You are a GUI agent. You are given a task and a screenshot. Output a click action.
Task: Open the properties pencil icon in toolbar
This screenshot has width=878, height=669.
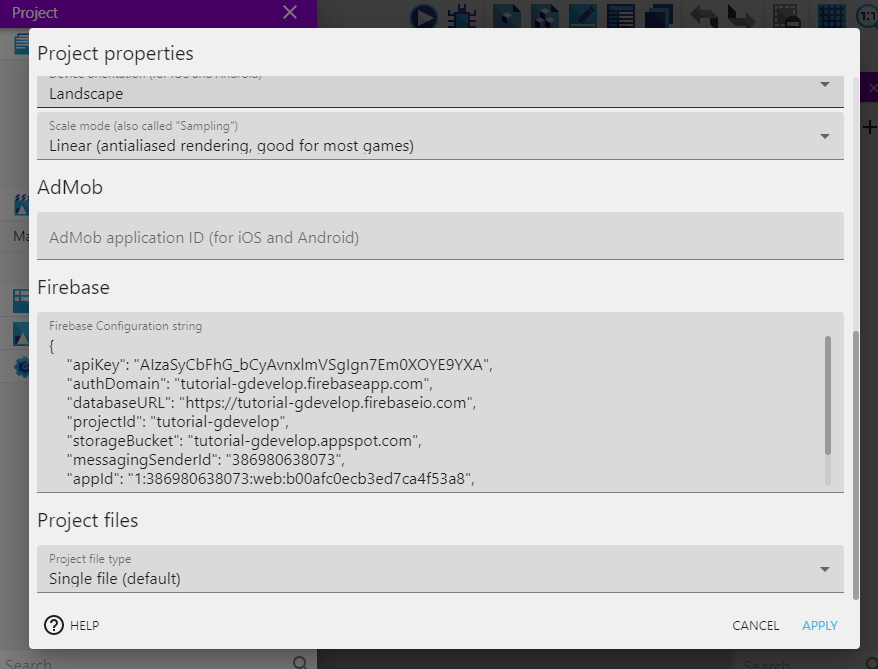click(x=583, y=16)
